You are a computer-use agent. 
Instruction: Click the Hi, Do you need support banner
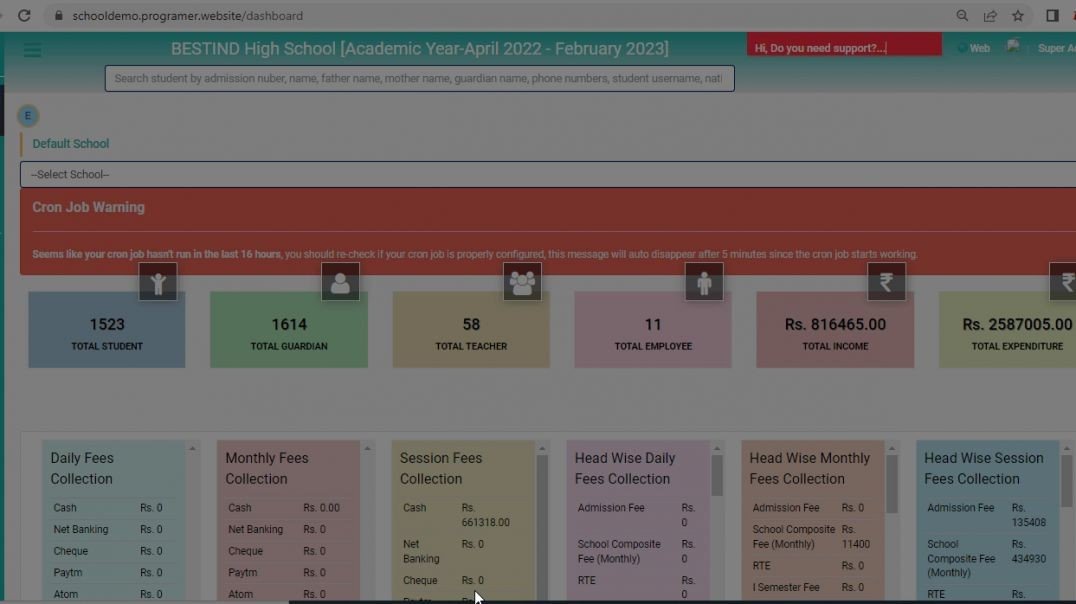click(x=843, y=44)
